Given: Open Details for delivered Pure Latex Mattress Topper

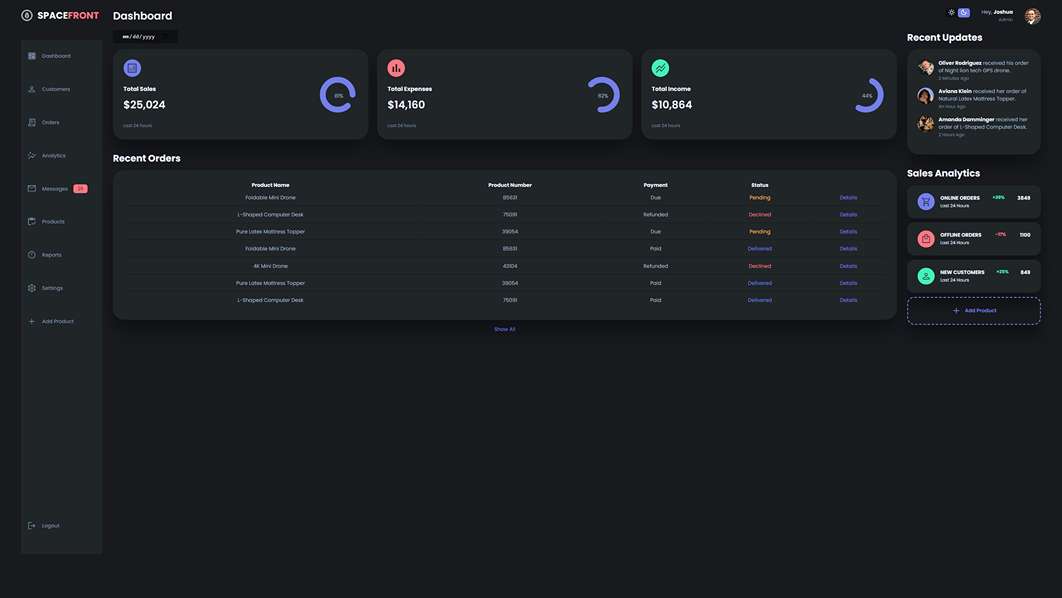Looking at the screenshot, I should tap(849, 283).
